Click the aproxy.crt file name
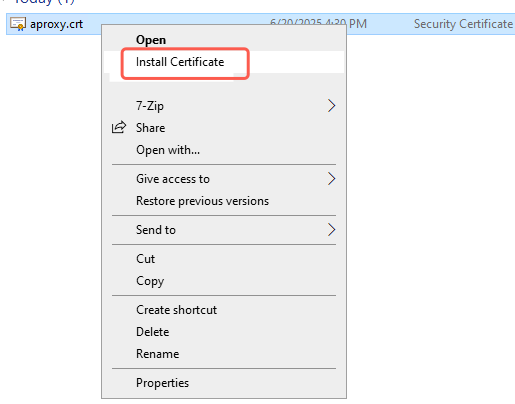The height and width of the screenshot is (404, 515). click(x=56, y=24)
